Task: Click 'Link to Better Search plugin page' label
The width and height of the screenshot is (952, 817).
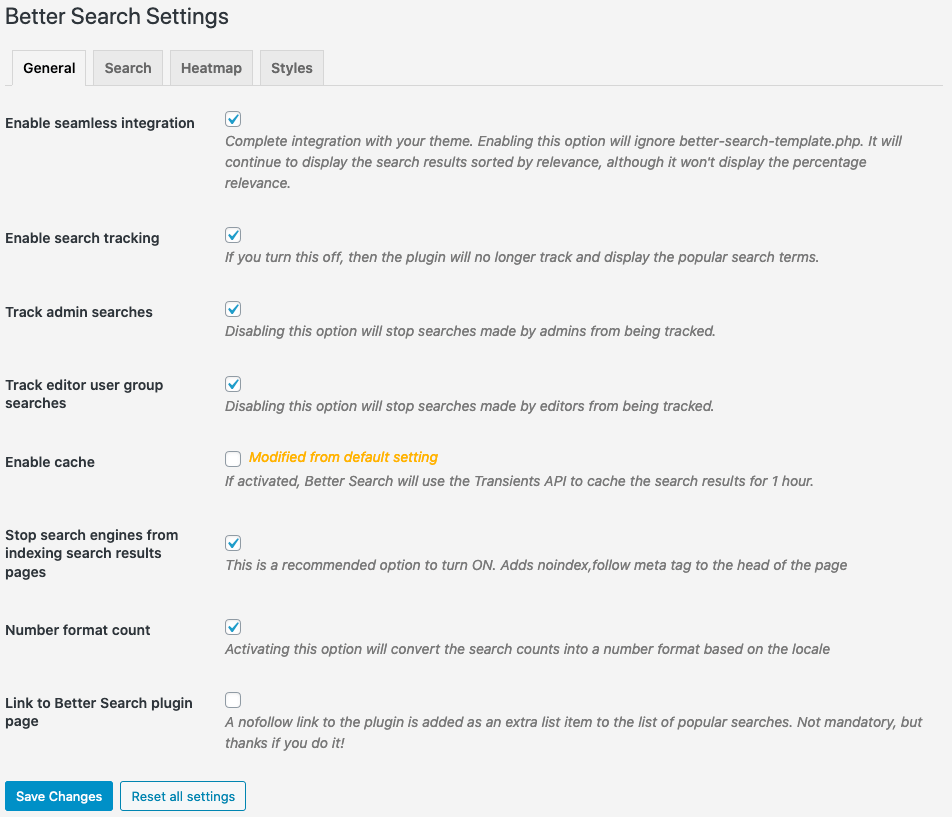Action: pyautogui.click(x=99, y=712)
